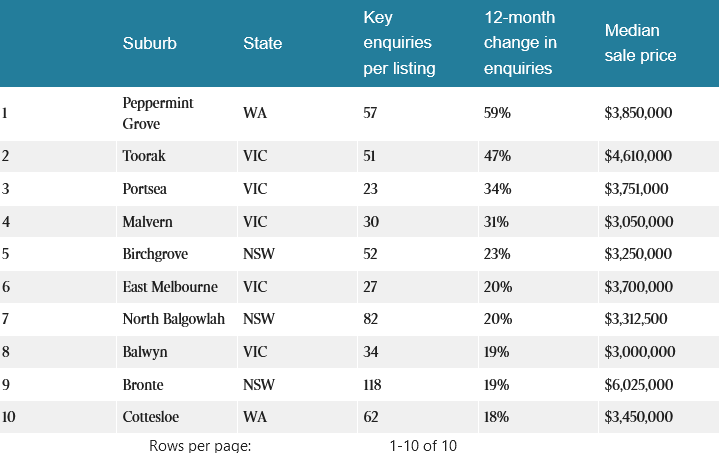Viewport: 719px width, 453px height.
Task: Click Bronte's $6,025,000 median price
Action: click(638, 384)
